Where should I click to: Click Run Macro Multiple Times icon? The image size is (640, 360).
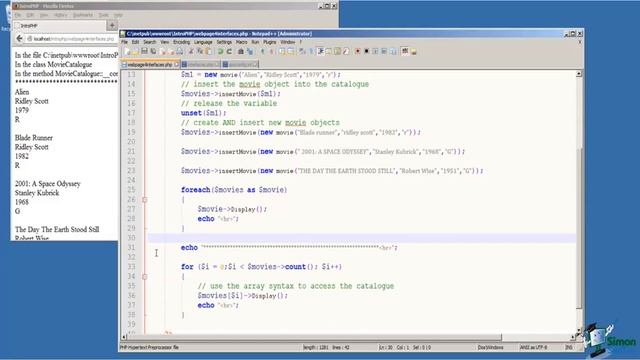click(384, 51)
